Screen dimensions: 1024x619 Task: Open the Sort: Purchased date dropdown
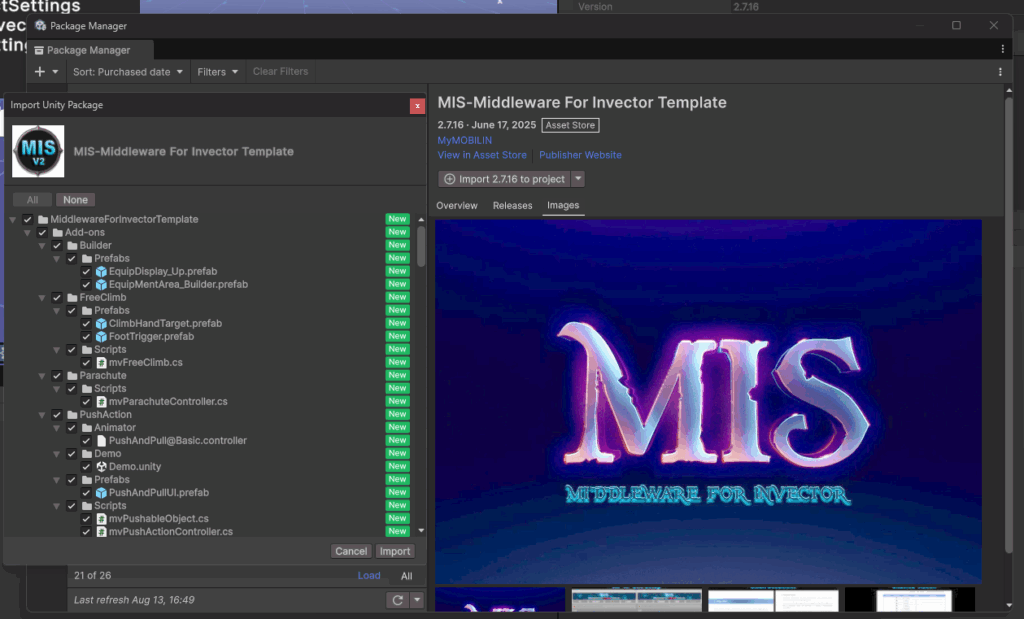coord(128,72)
